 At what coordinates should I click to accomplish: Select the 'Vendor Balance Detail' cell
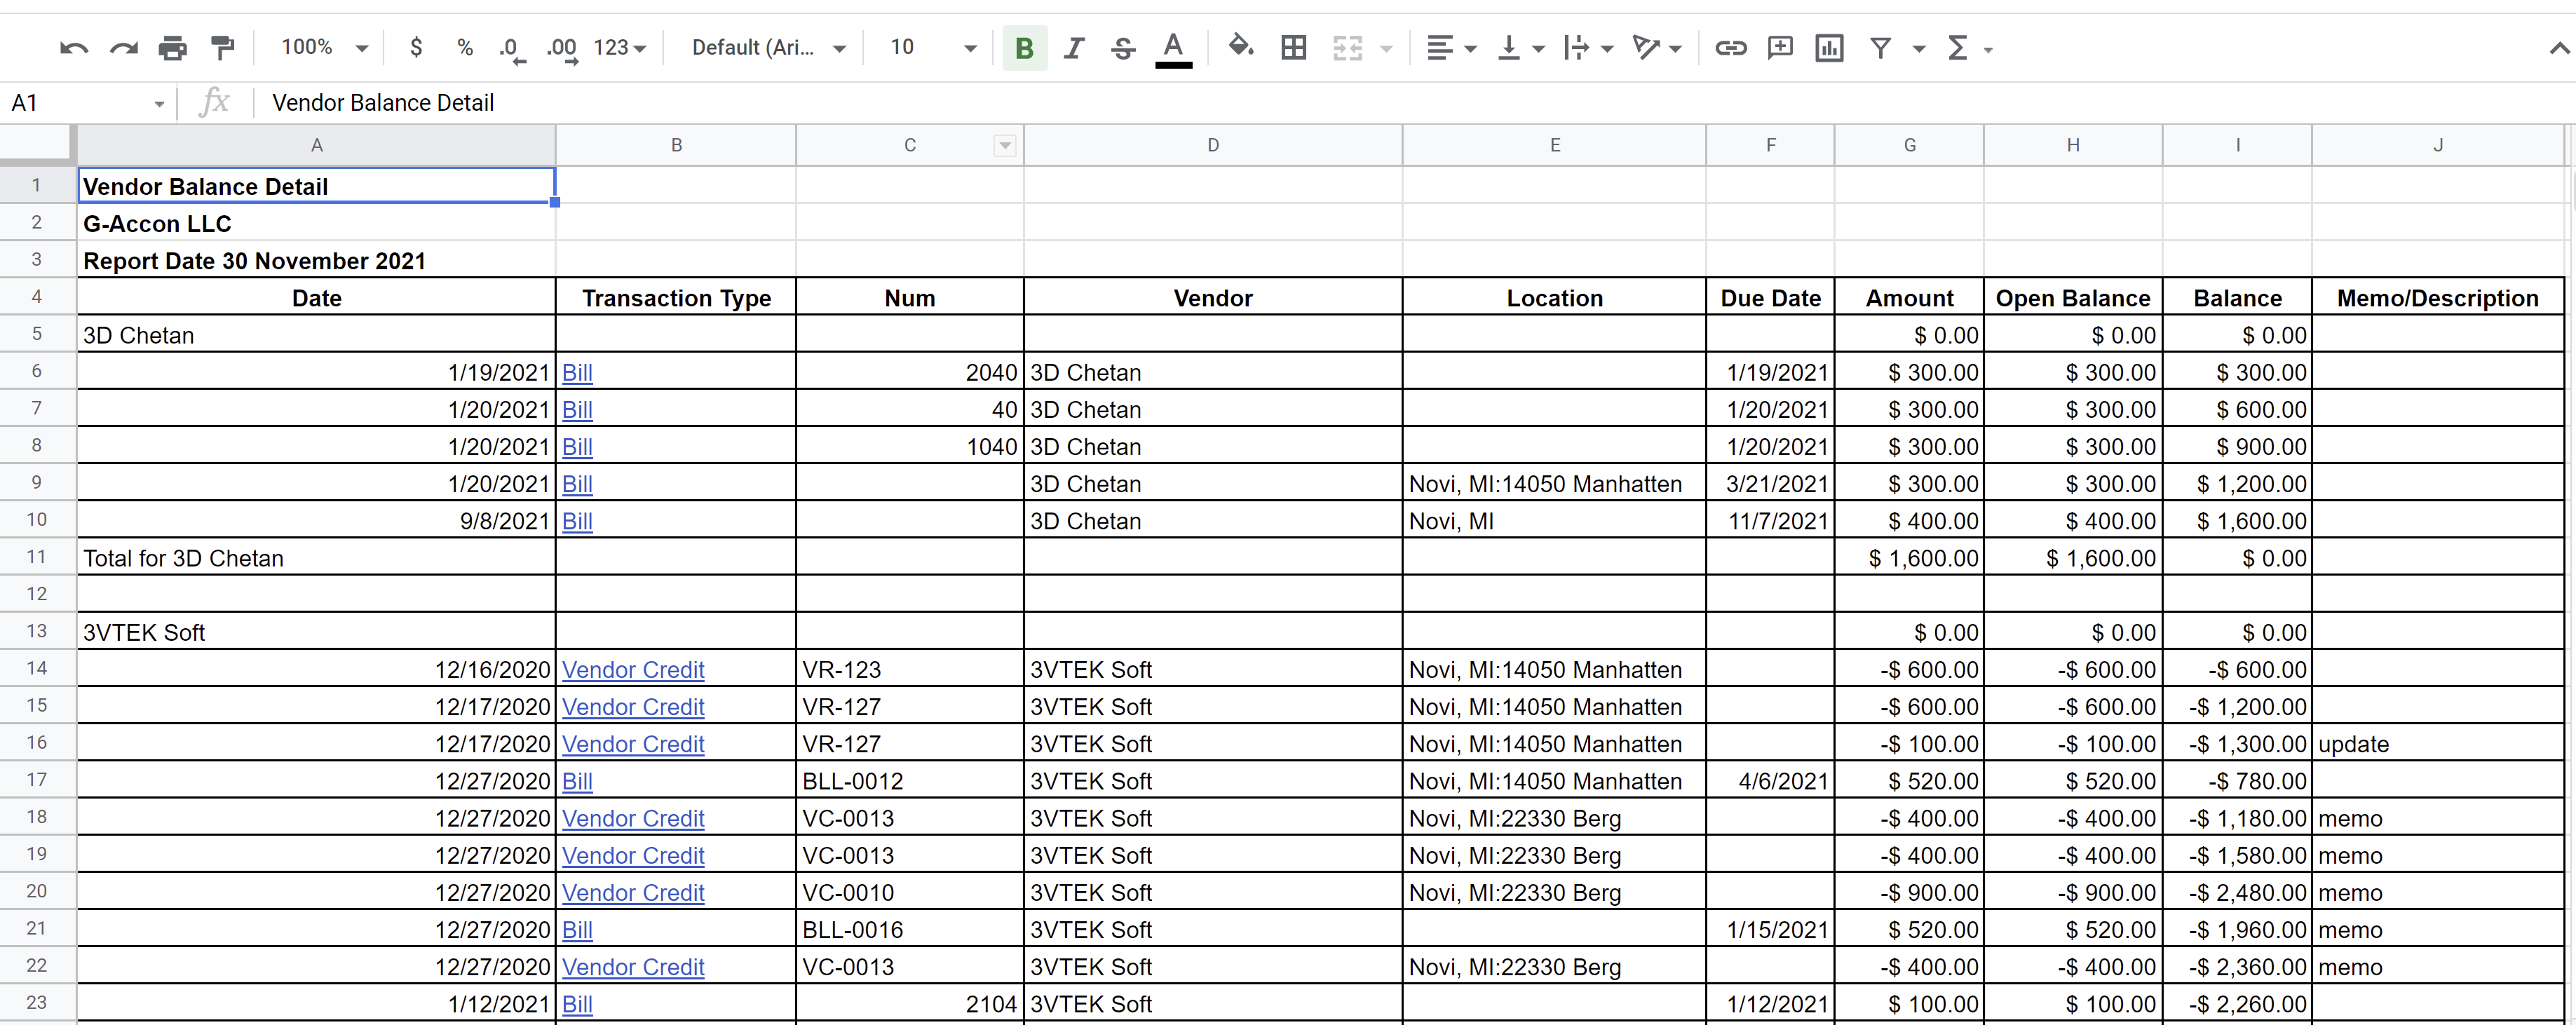click(x=316, y=186)
